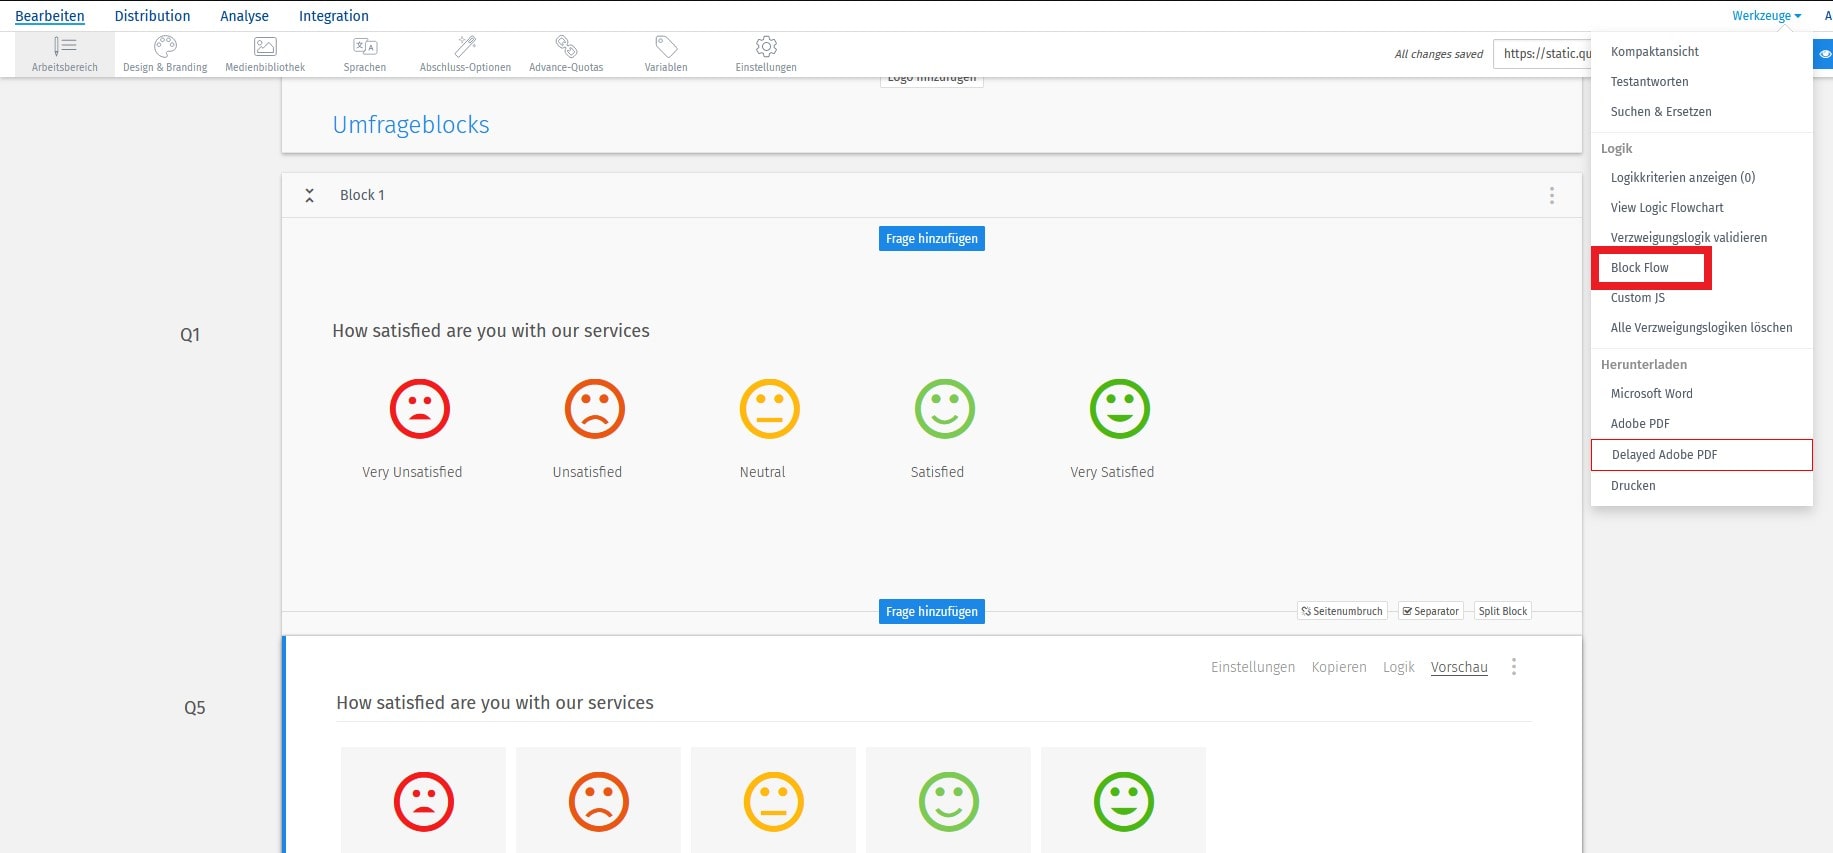
Task: Open Abschluss-Optionen wand icon
Action: coord(465,46)
